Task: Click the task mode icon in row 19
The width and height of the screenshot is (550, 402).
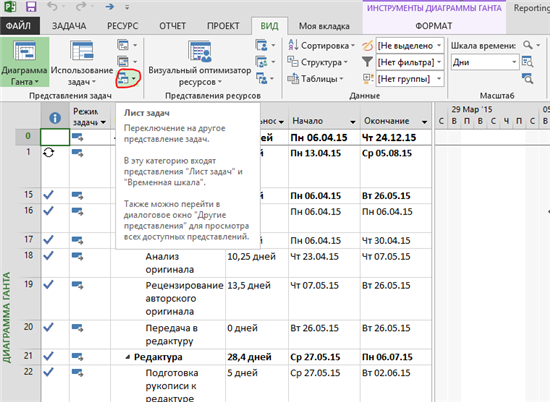Action: (x=77, y=285)
